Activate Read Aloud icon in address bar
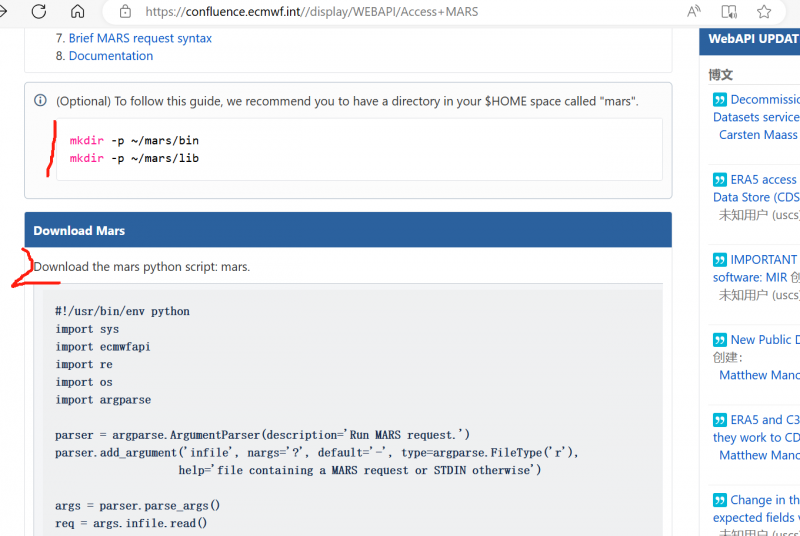The width and height of the screenshot is (800, 536). pos(694,12)
